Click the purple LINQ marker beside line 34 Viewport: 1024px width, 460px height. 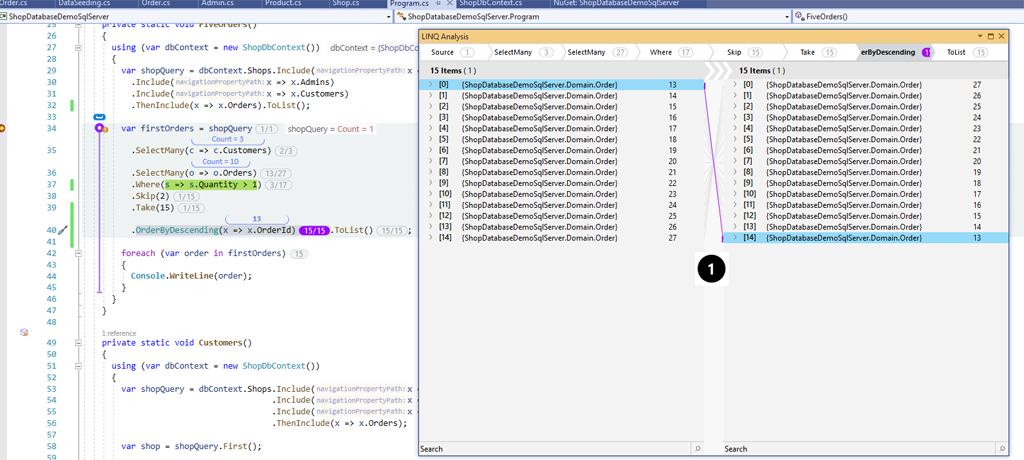tap(99, 129)
